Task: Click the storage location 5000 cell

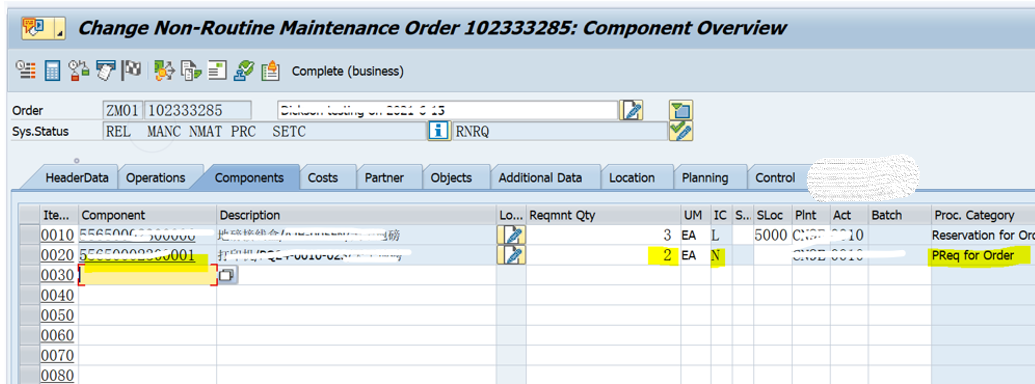Action: click(772, 235)
